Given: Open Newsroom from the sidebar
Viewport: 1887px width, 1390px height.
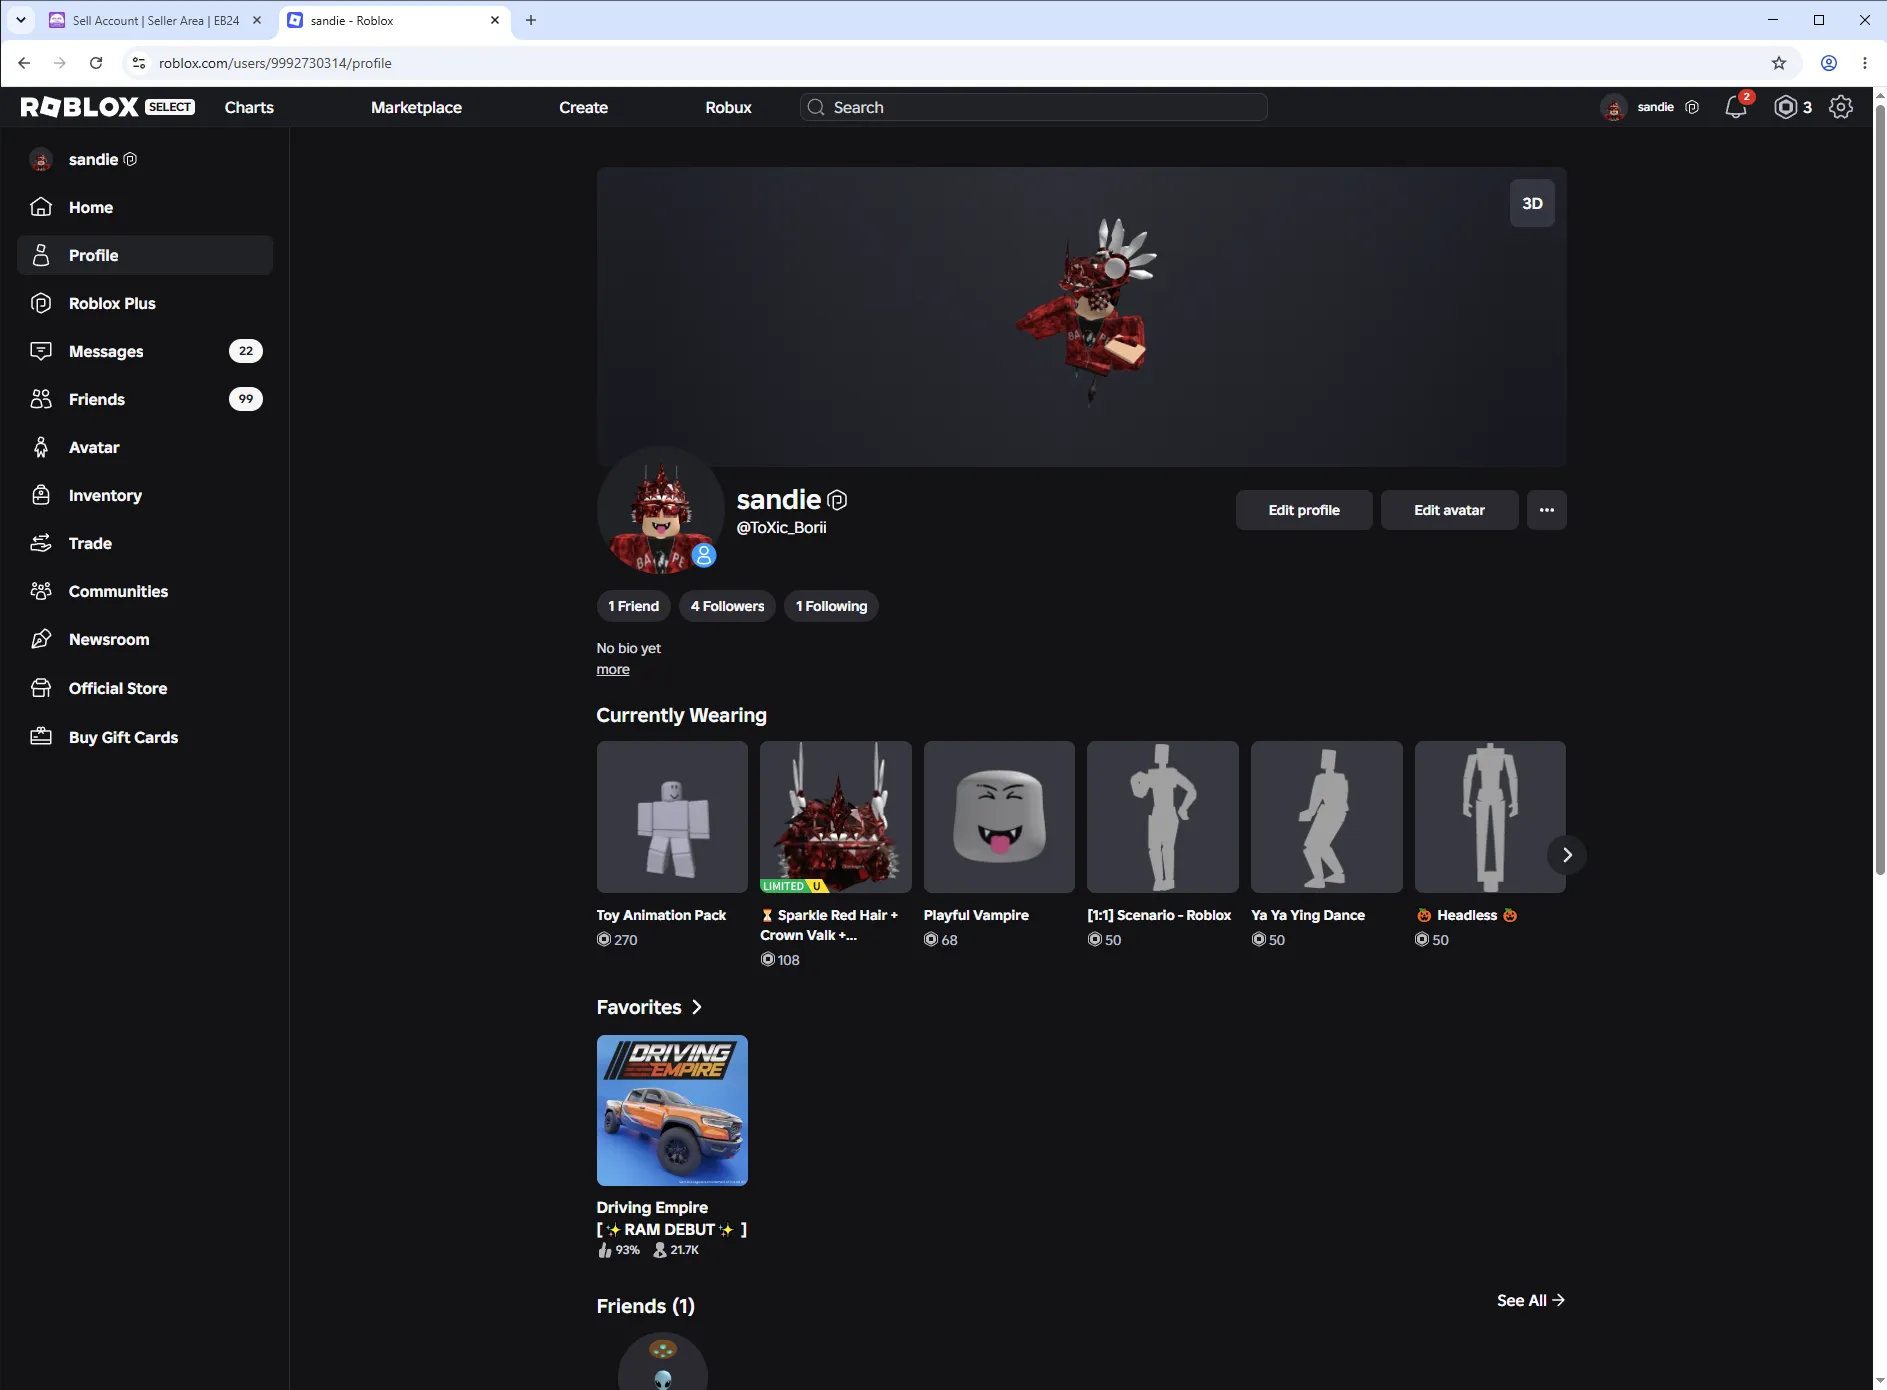Looking at the screenshot, I should coord(145,639).
